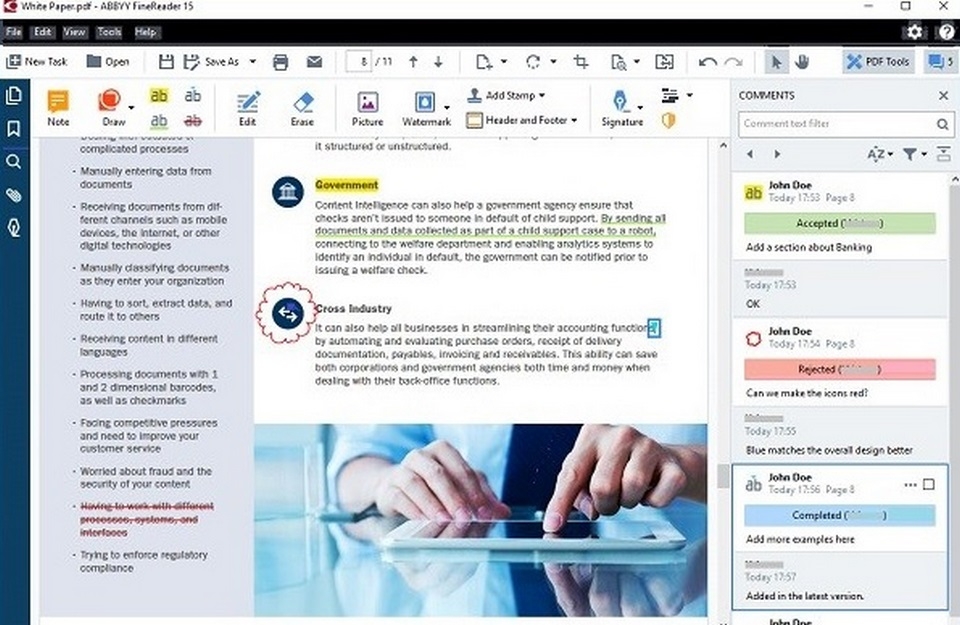Open the Digital Signatures sidebar panel
The width and height of the screenshot is (960, 625).
point(13,228)
